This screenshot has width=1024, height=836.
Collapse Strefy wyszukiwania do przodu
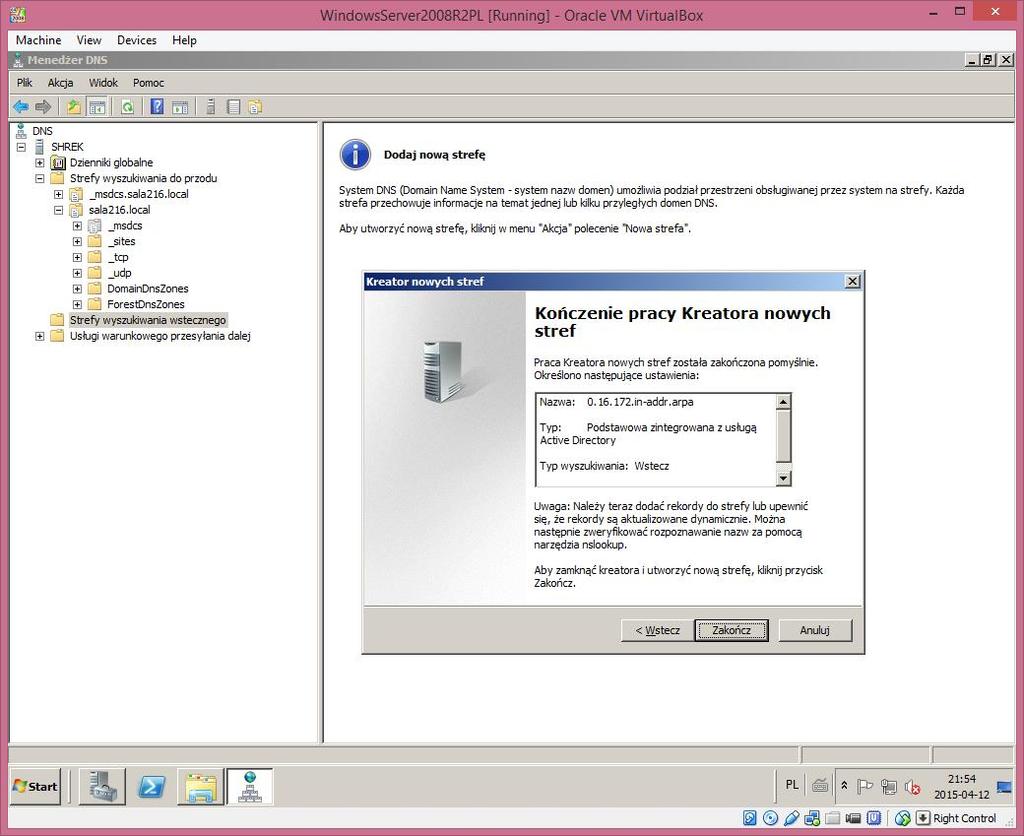pos(40,178)
